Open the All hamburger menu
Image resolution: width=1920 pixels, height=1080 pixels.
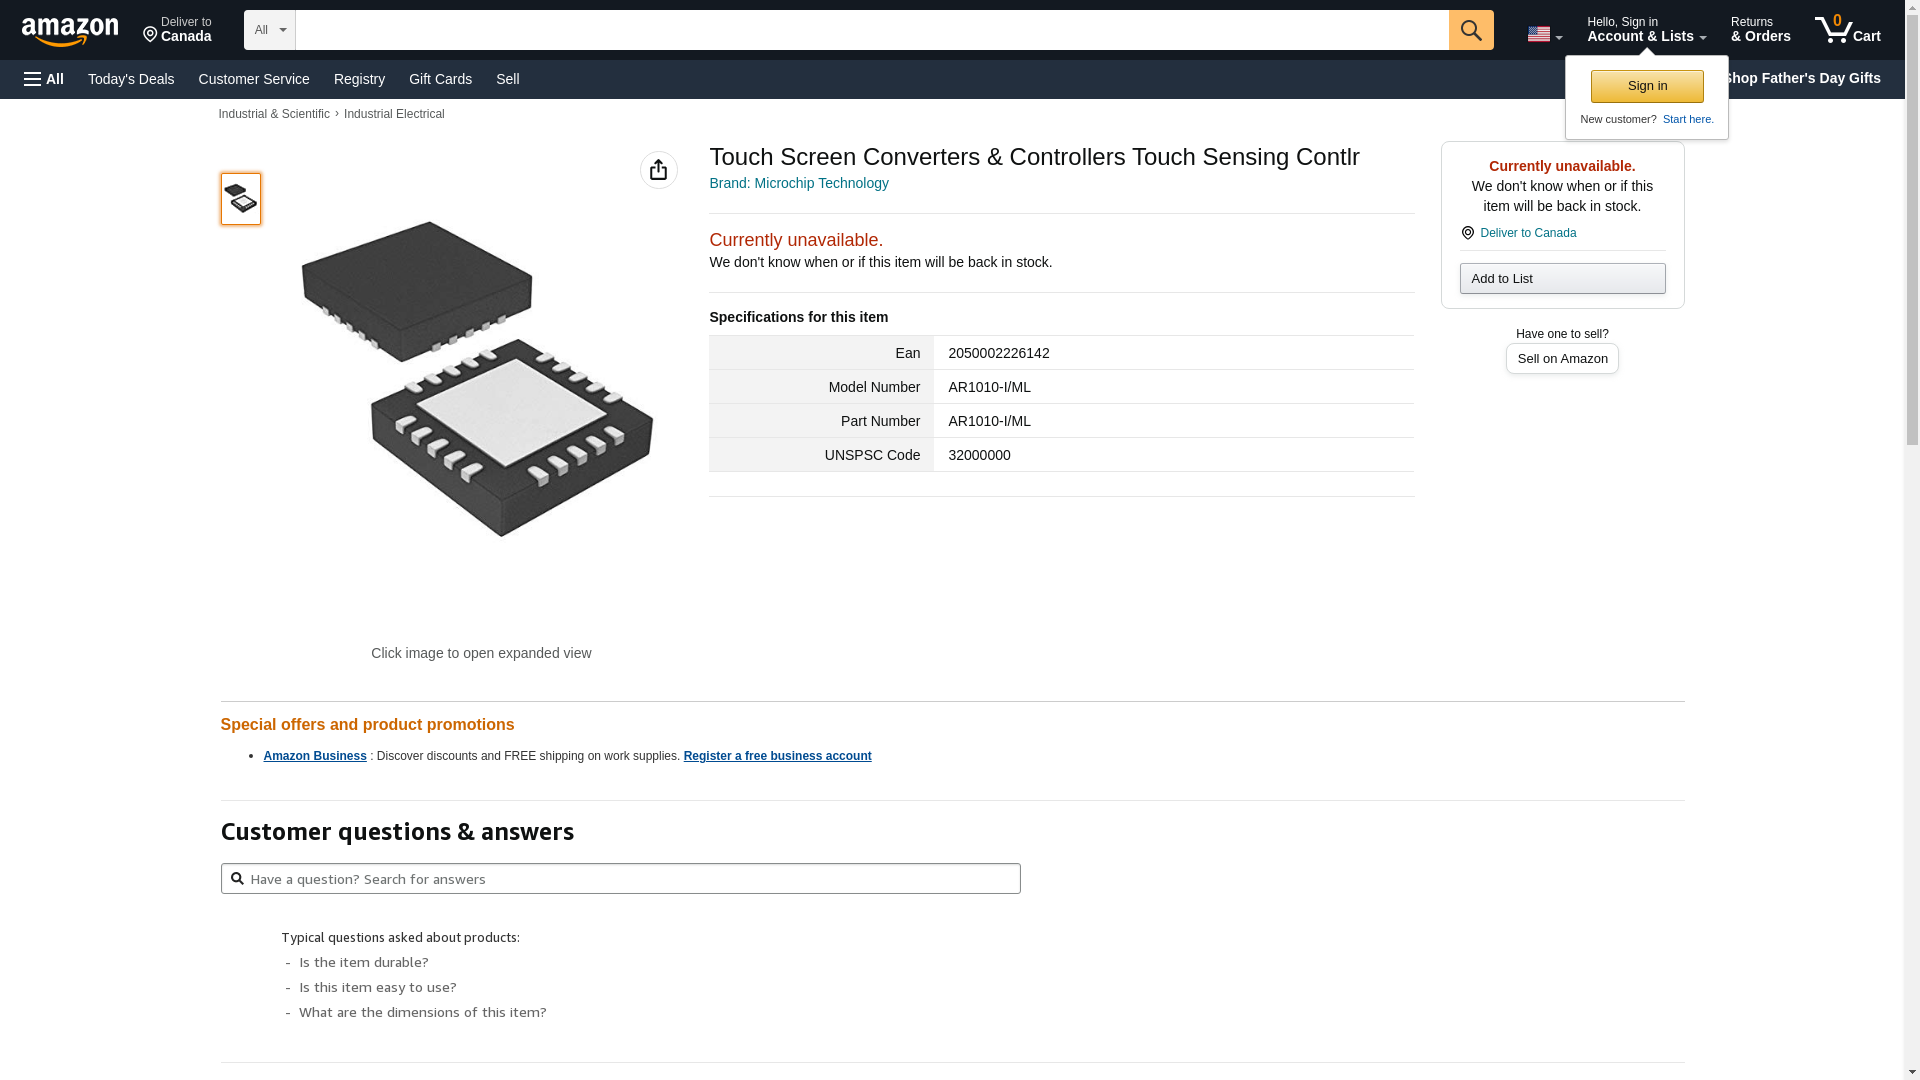tap(44, 79)
